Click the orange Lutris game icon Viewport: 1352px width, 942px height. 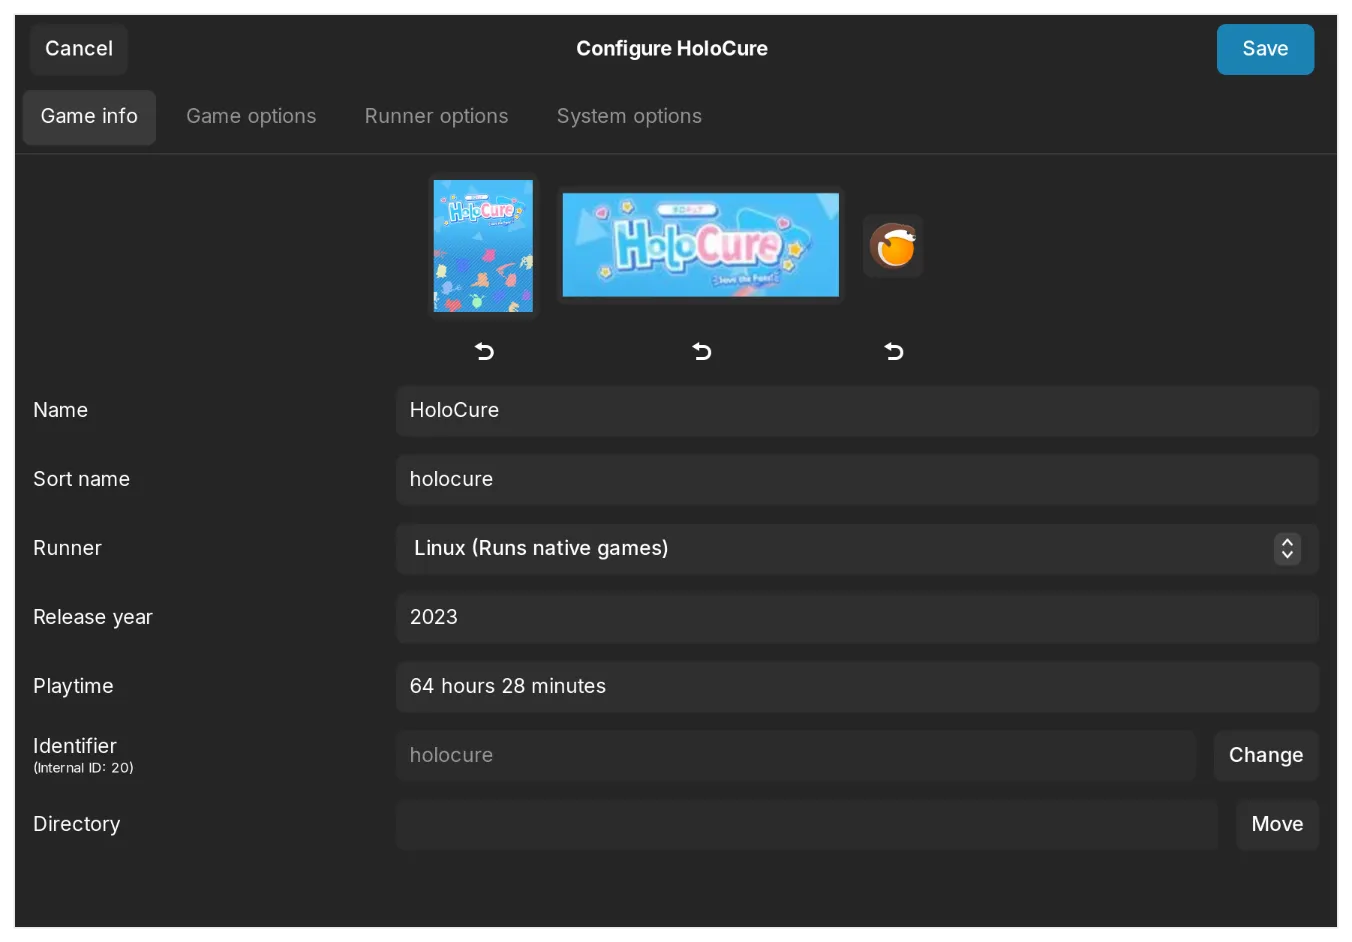pyautogui.click(x=893, y=246)
